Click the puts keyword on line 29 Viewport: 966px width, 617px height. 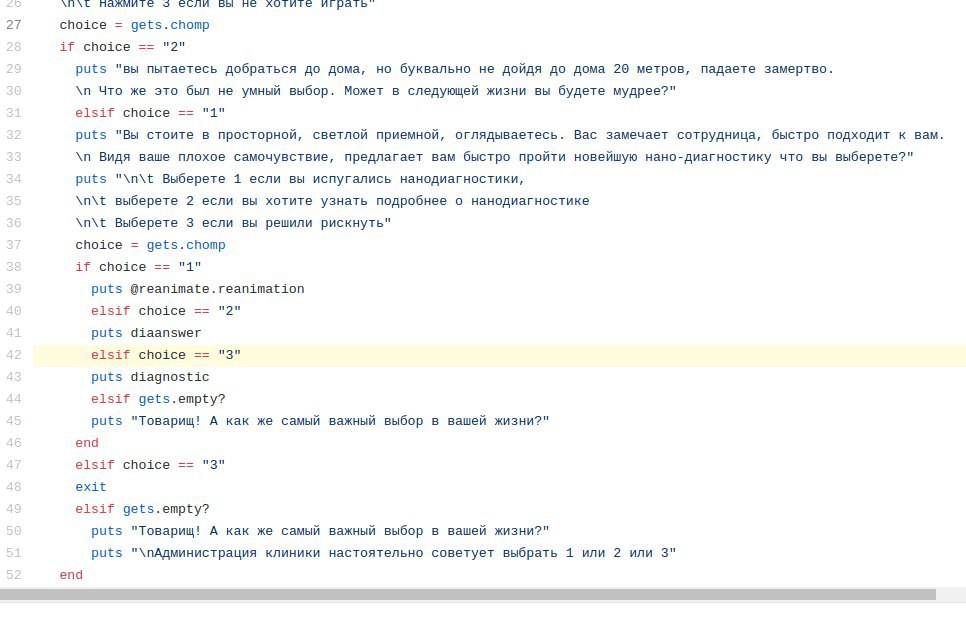[x=91, y=70]
